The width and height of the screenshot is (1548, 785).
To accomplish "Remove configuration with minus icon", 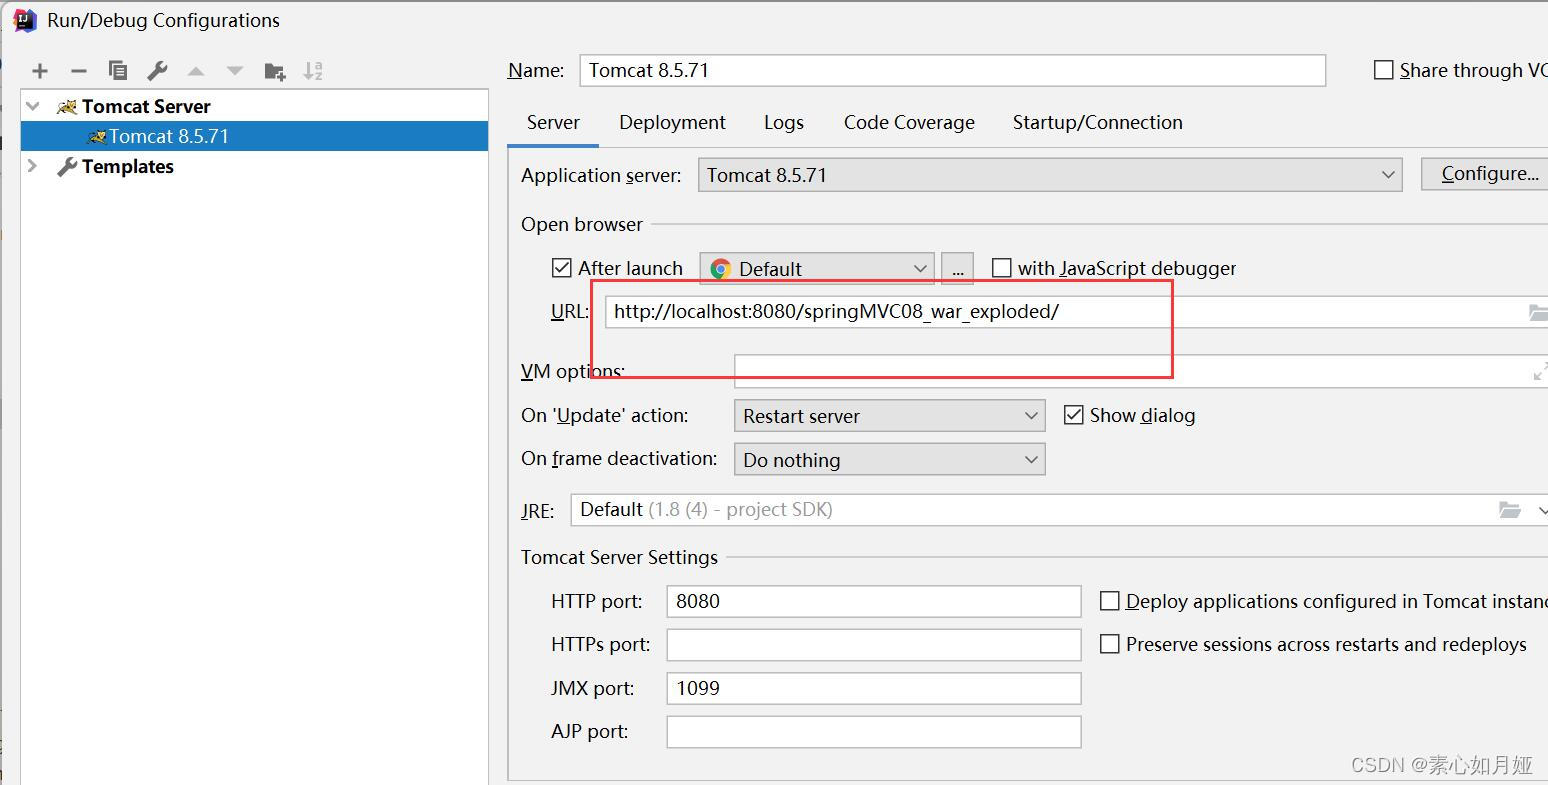I will [x=79, y=71].
